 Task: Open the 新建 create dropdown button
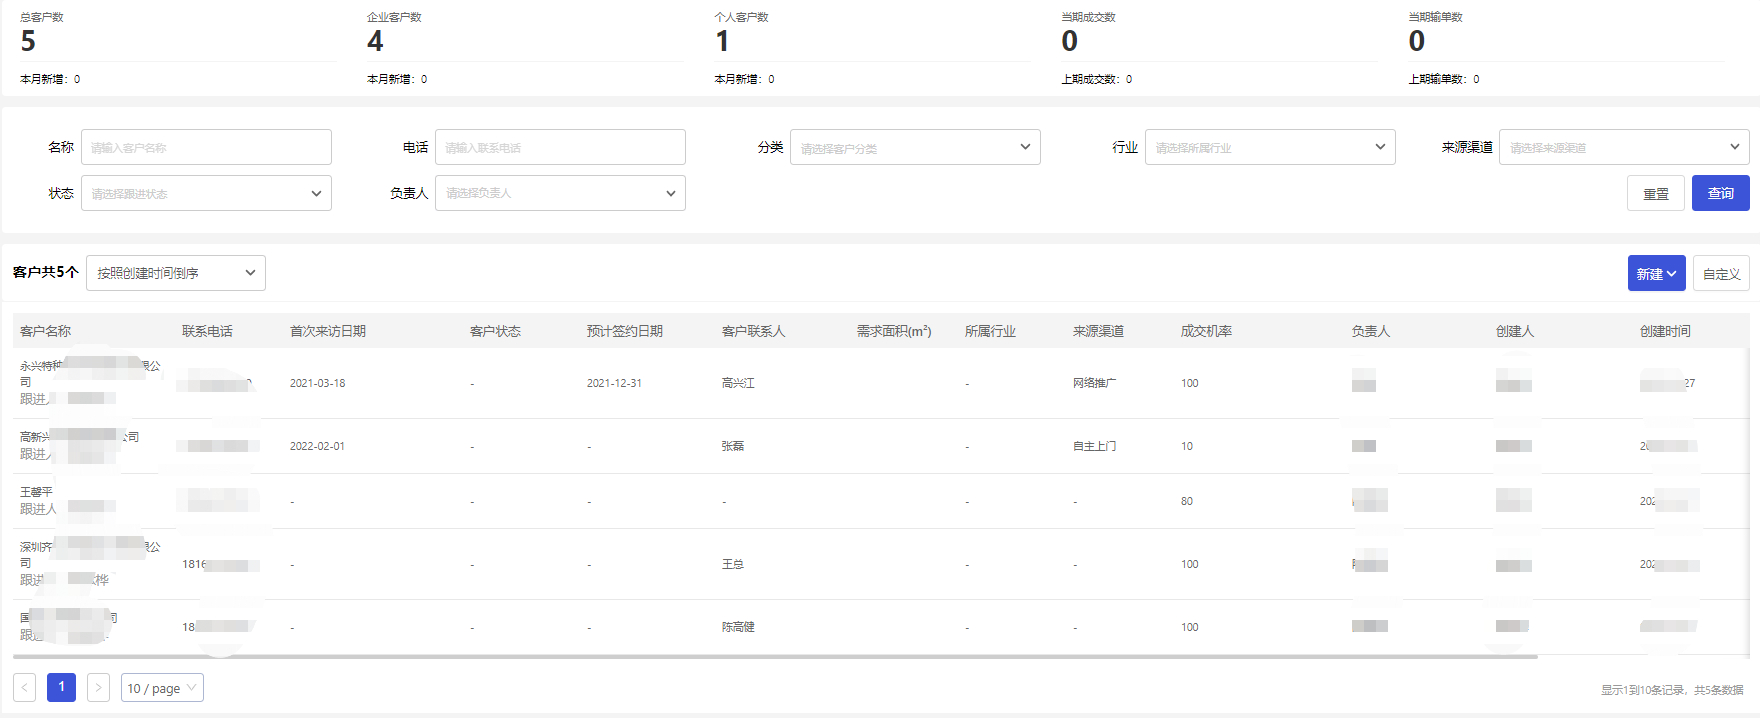click(1656, 273)
